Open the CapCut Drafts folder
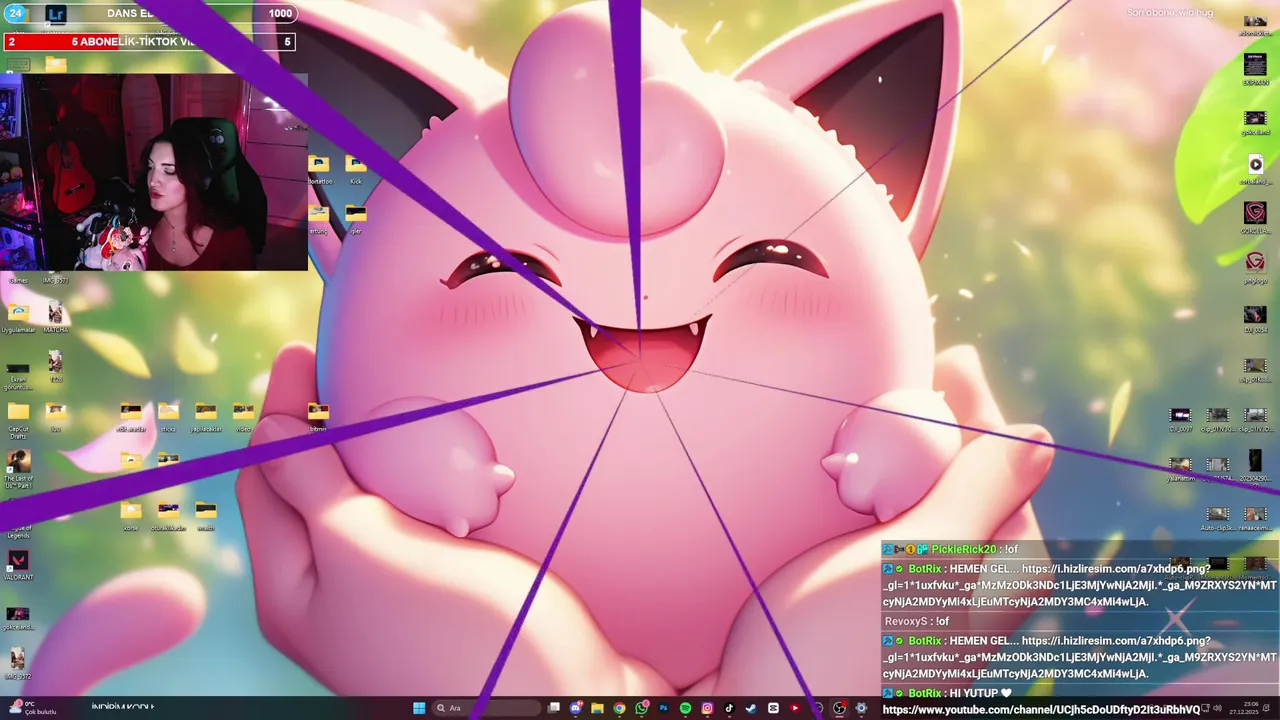The image size is (1280, 720). point(18,420)
